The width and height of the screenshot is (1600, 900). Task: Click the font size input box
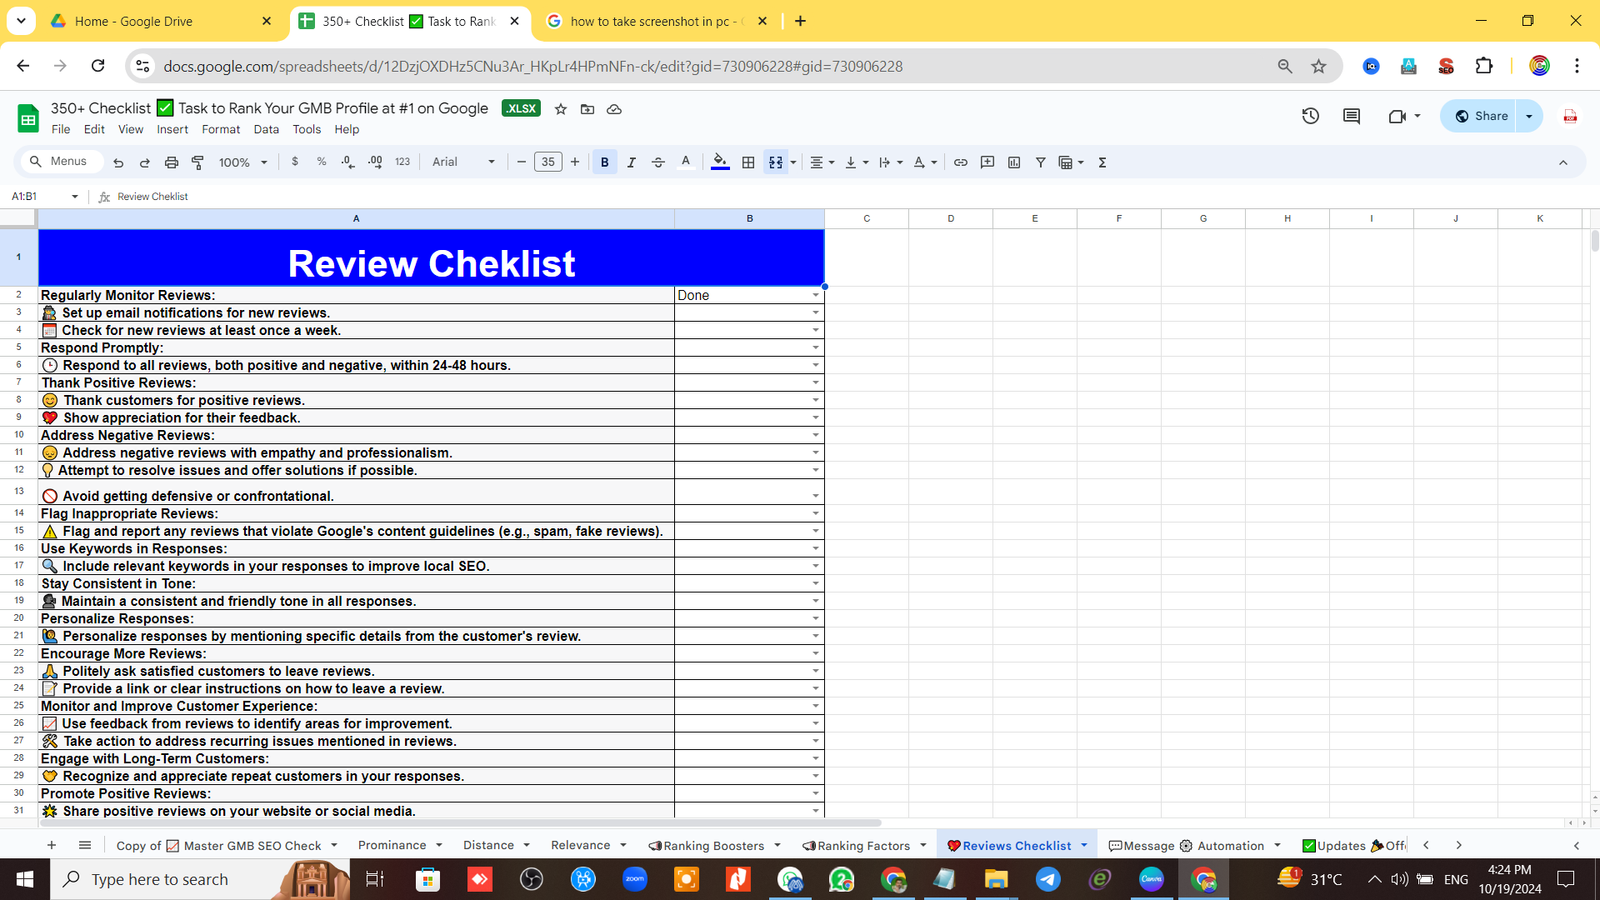click(548, 162)
